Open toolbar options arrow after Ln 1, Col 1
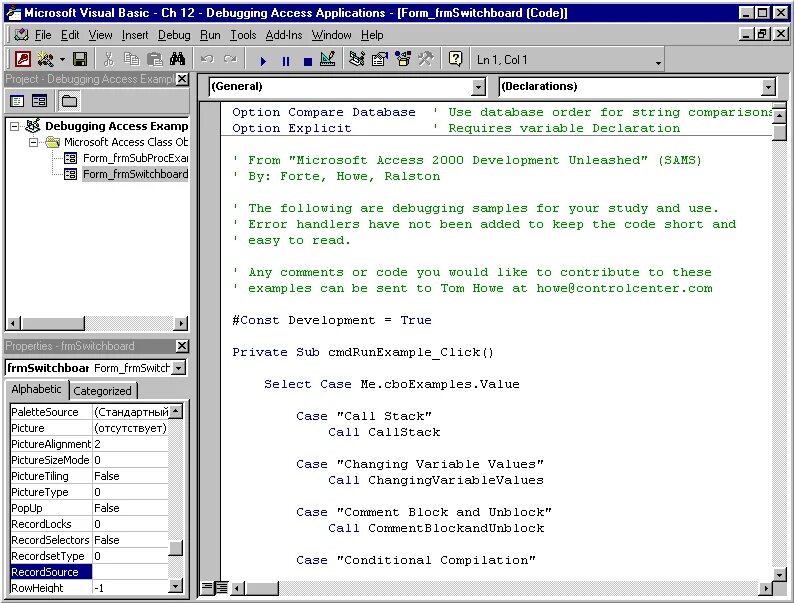This screenshot has width=794, height=603. pos(658,63)
